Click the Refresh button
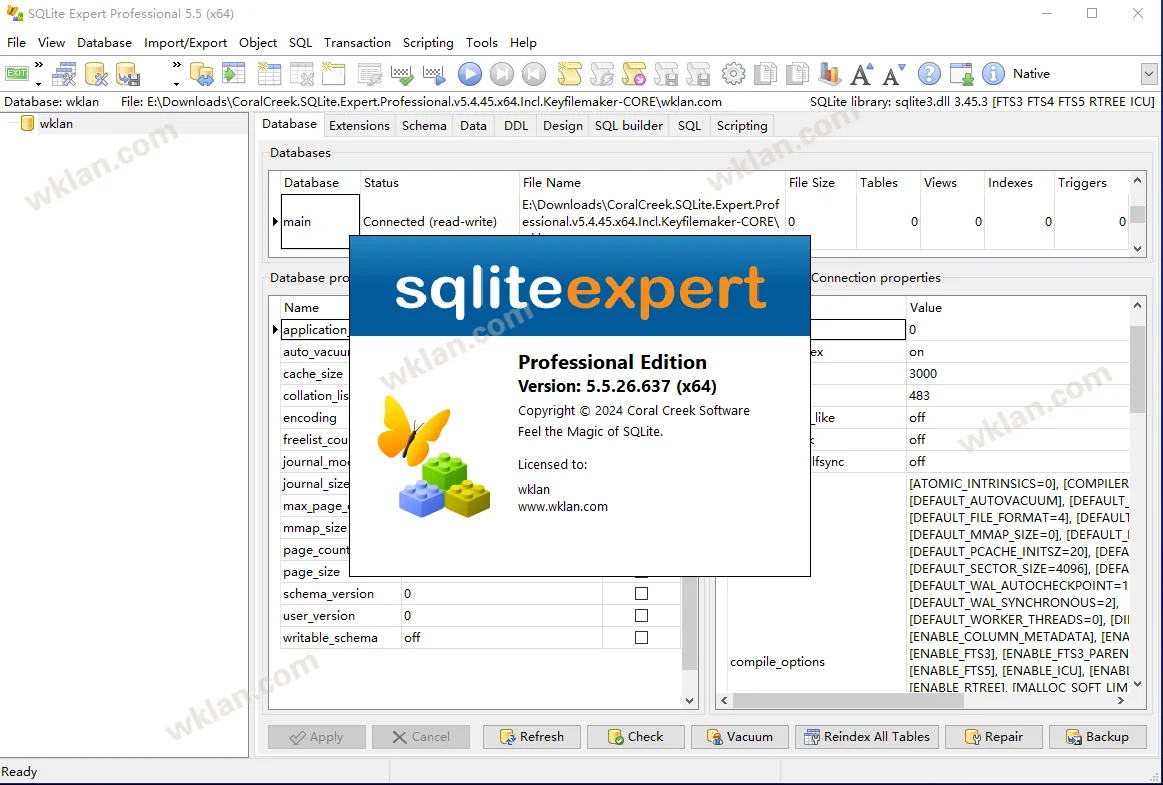Screen dimensions: 1163x785 pyautogui.click(x=532, y=737)
